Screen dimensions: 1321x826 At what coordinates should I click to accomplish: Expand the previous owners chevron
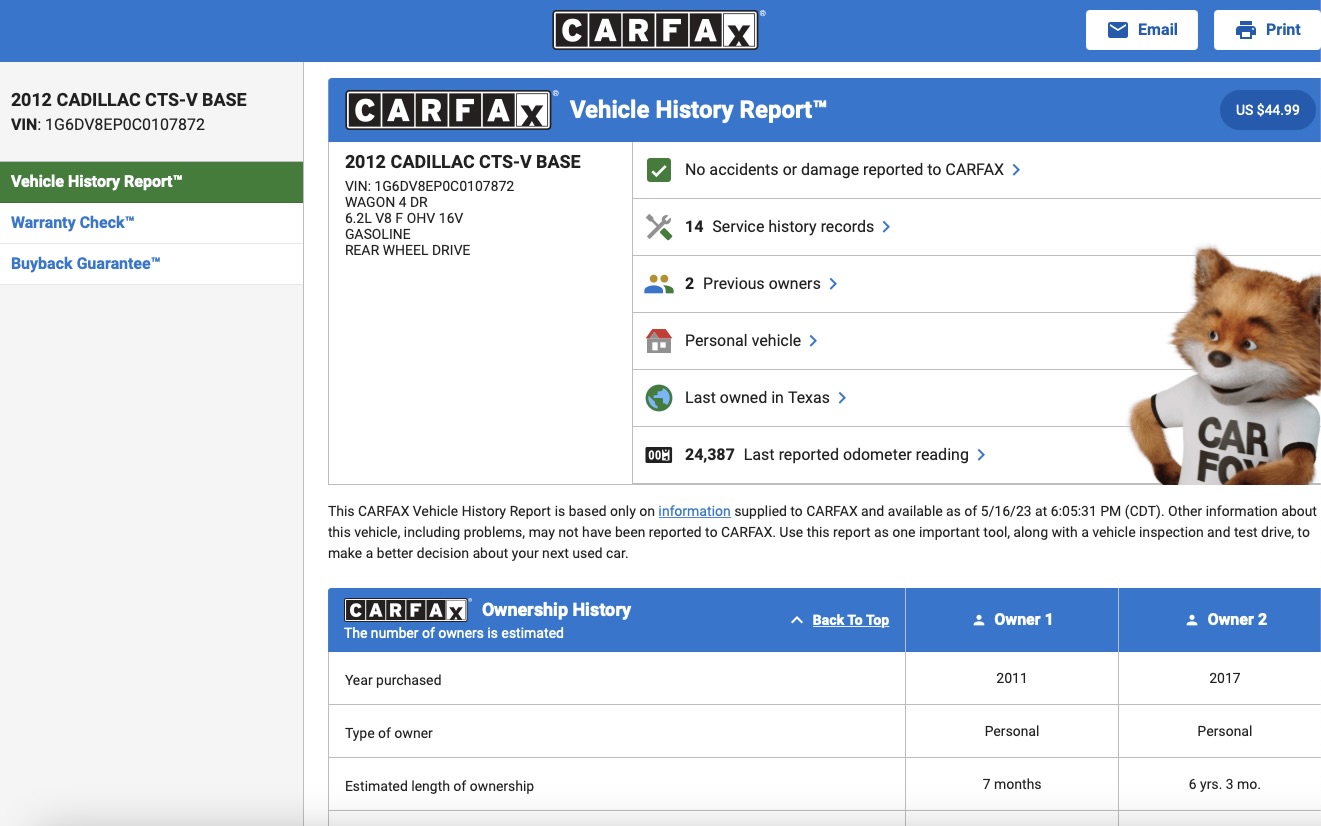833,284
